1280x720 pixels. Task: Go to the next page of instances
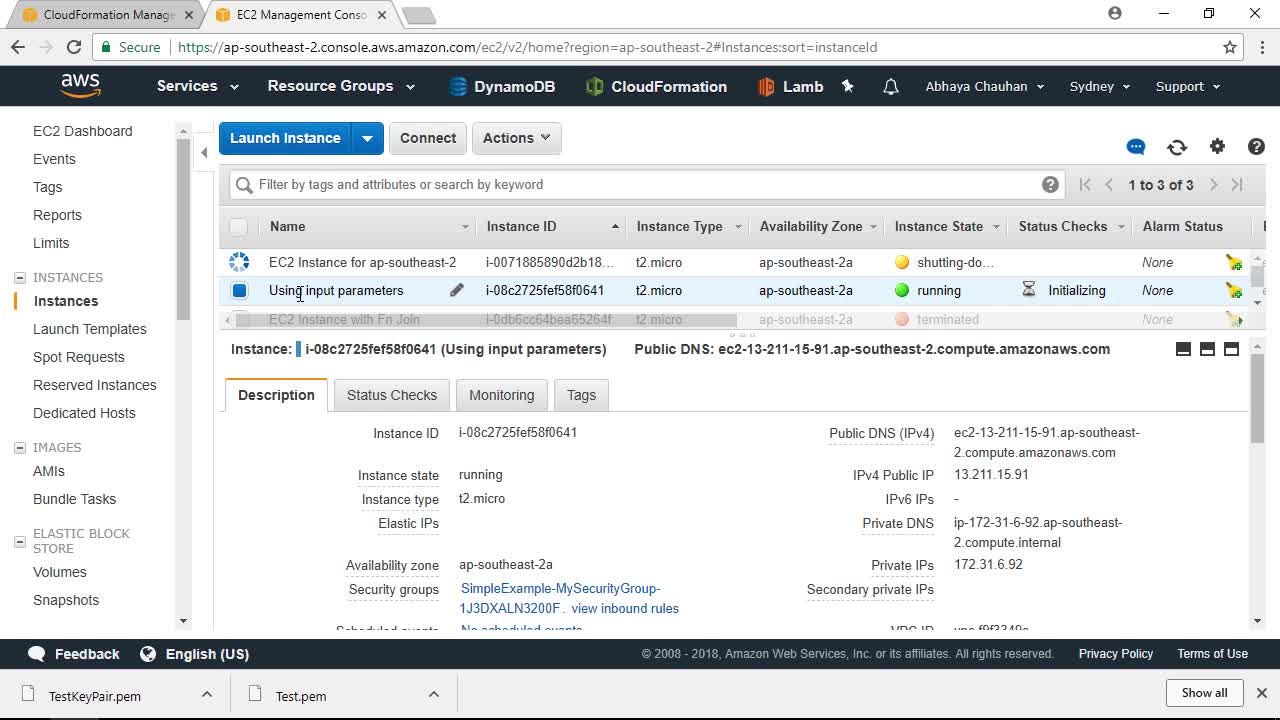[x=1213, y=185]
